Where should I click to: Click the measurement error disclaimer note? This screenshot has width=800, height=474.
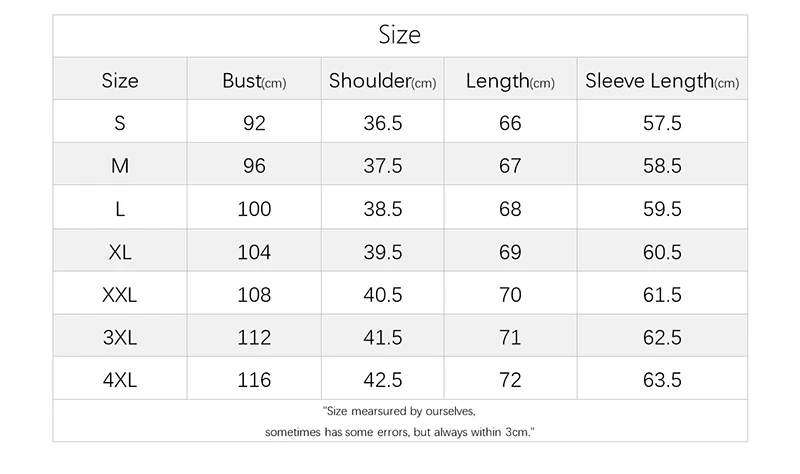point(400,422)
